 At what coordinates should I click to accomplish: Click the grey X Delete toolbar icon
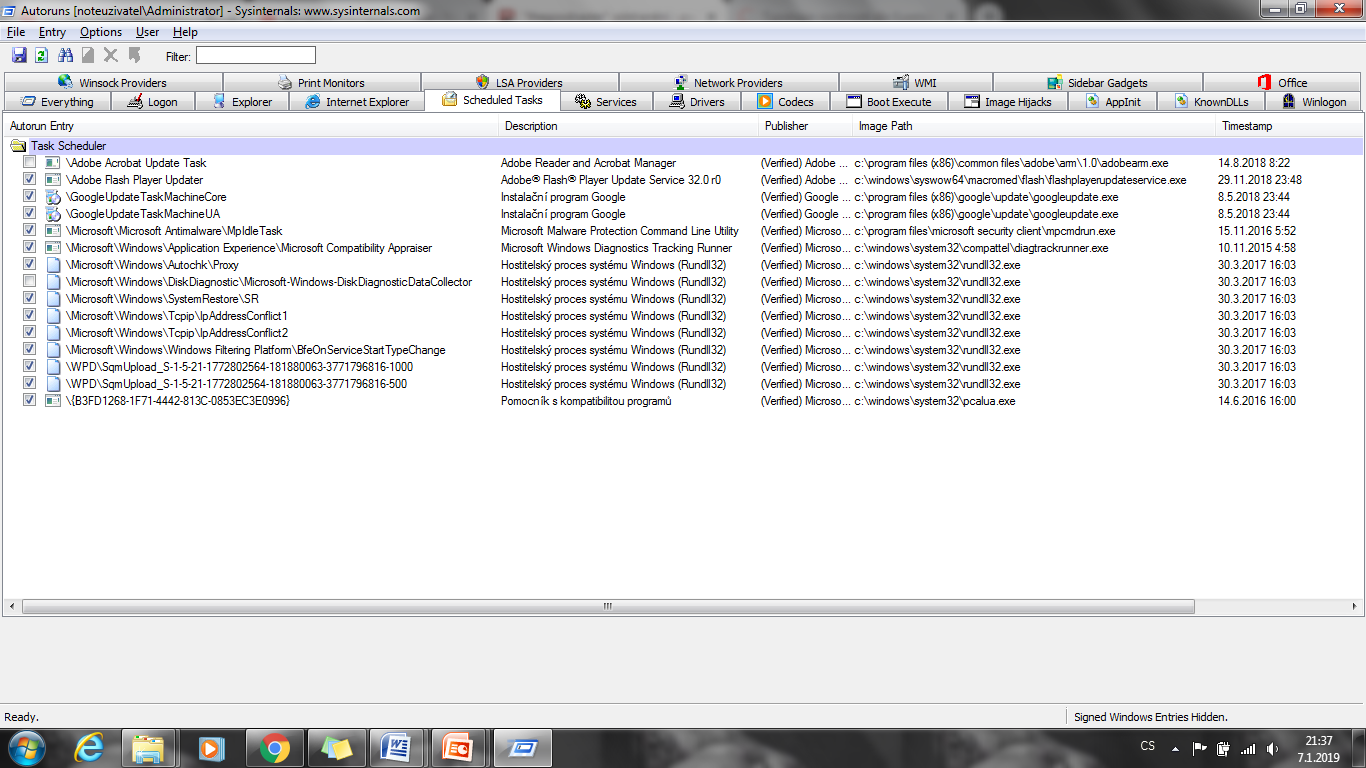(x=111, y=55)
